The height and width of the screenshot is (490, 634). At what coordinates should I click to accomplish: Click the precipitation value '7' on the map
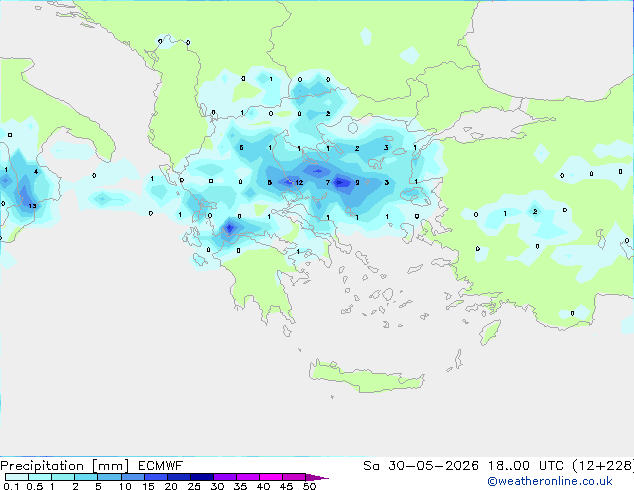[x=328, y=182]
